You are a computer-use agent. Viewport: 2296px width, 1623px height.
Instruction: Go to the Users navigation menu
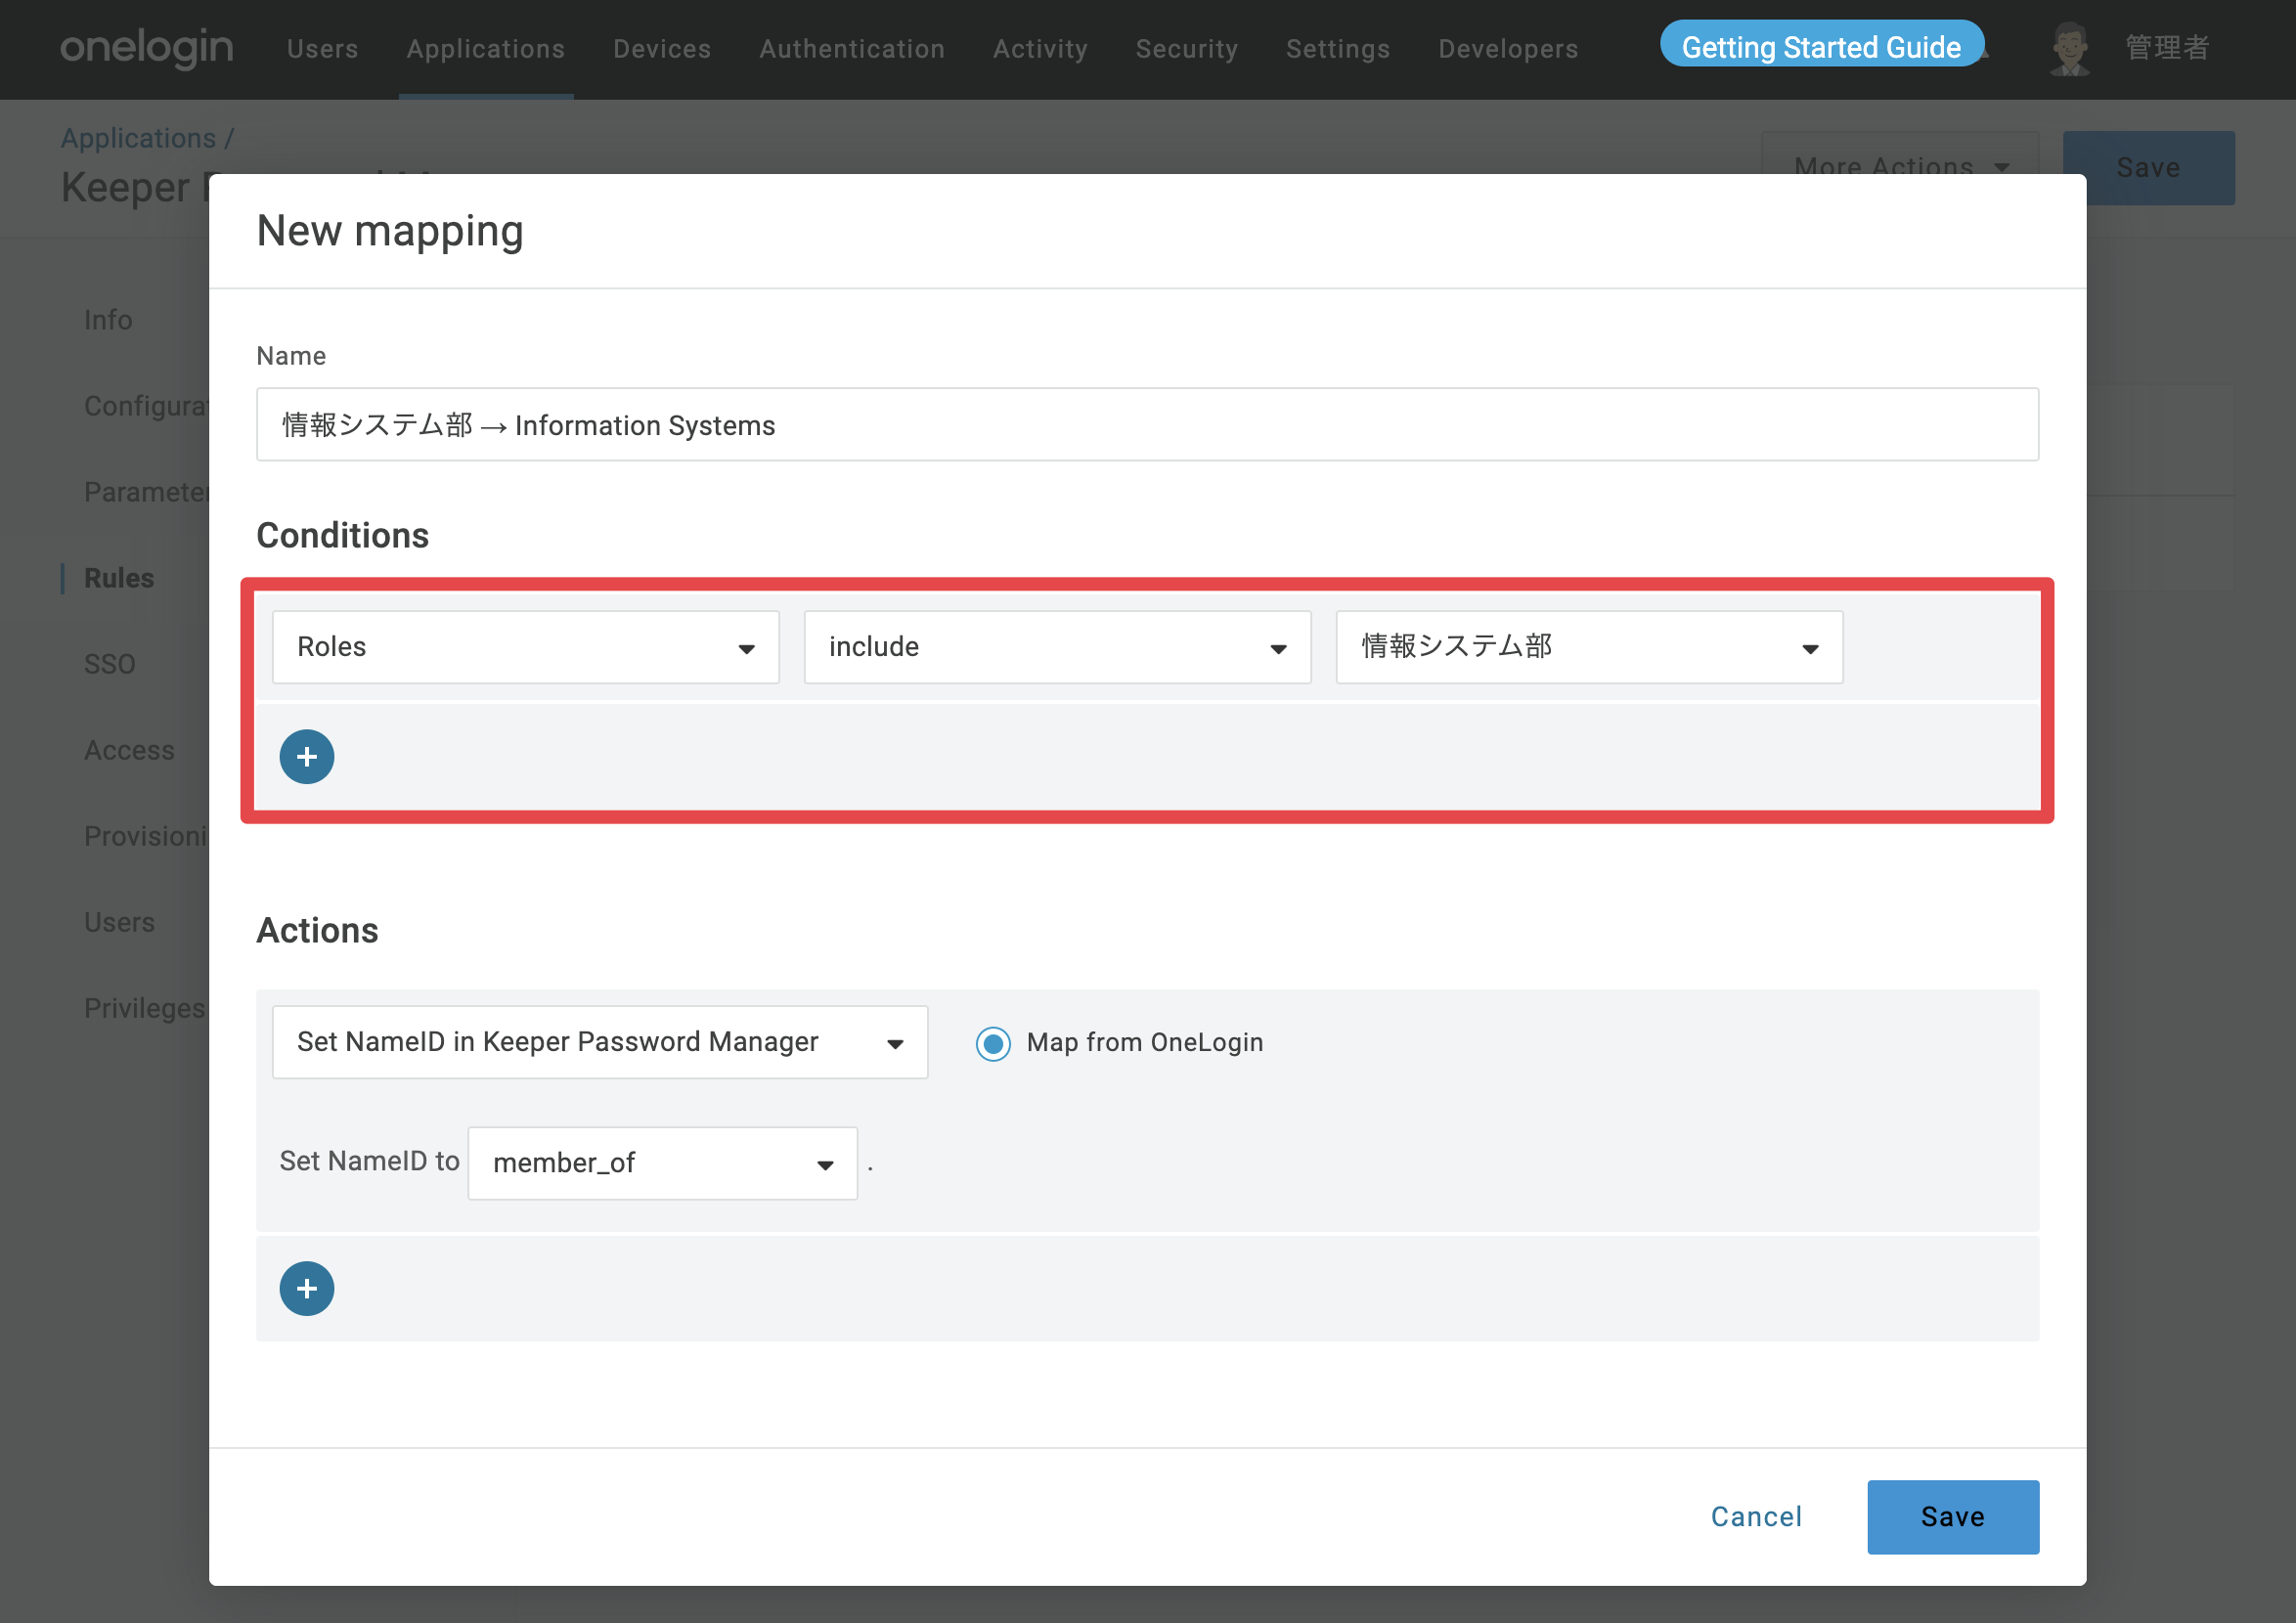coord(323,49)
